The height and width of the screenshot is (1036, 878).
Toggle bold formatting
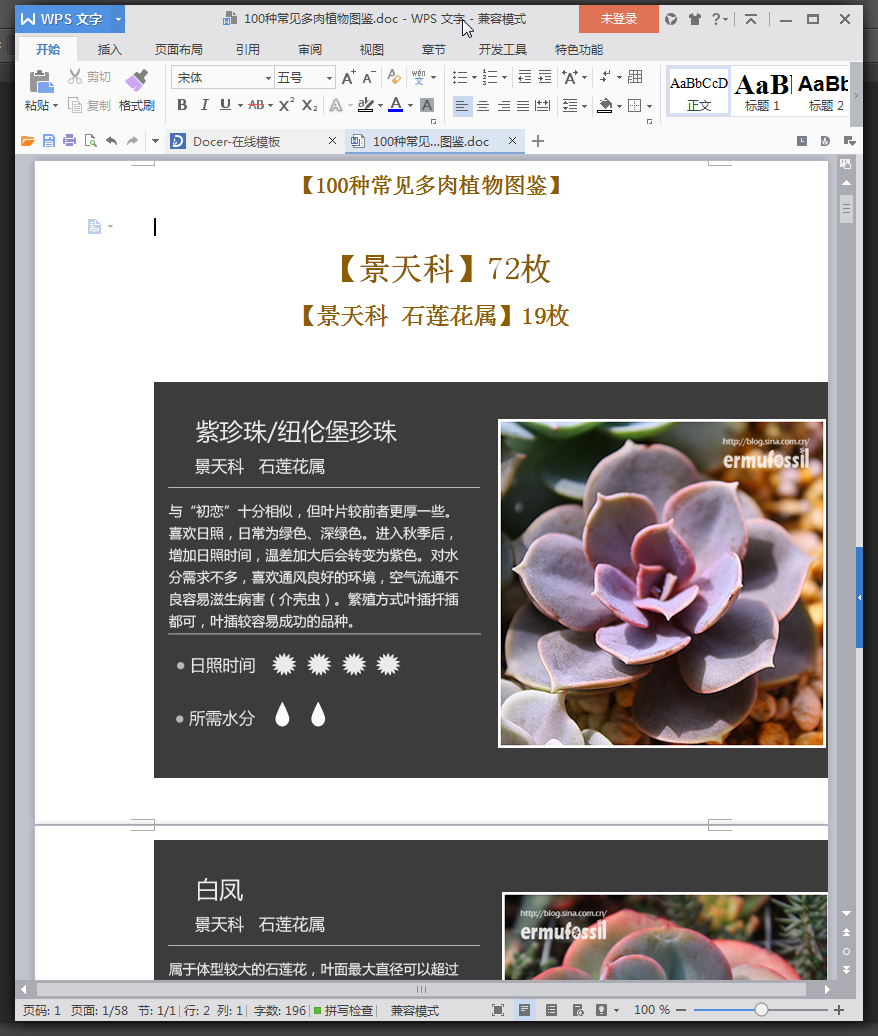[181, 105]
